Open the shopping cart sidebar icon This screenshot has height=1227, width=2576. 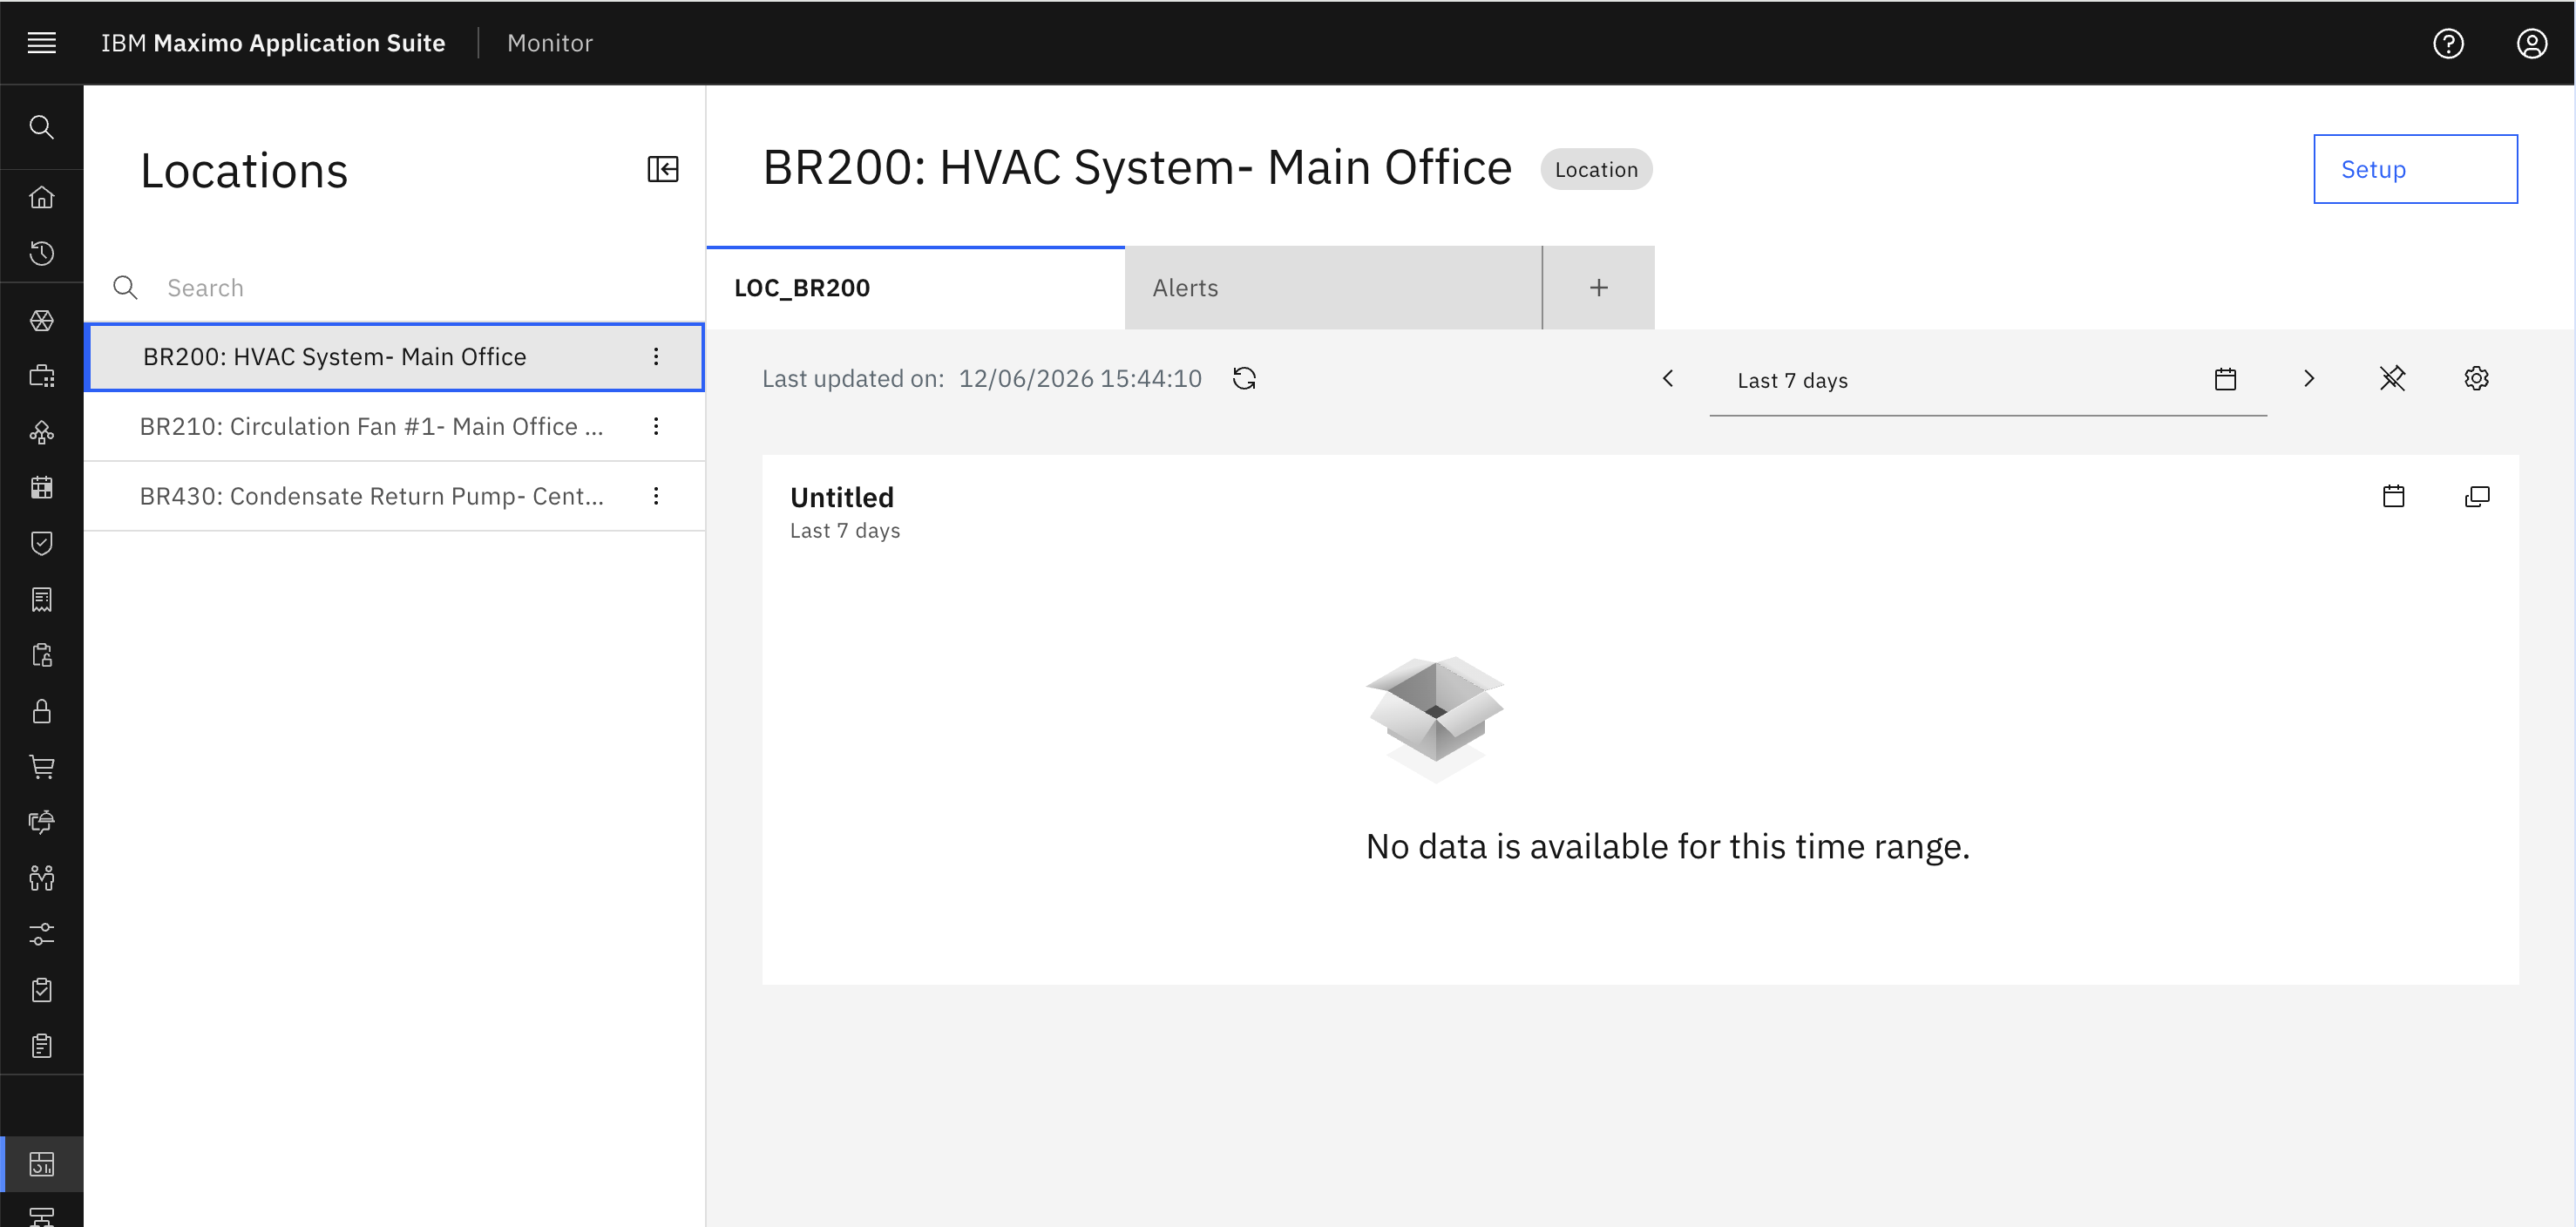click(x=41, y=767)
